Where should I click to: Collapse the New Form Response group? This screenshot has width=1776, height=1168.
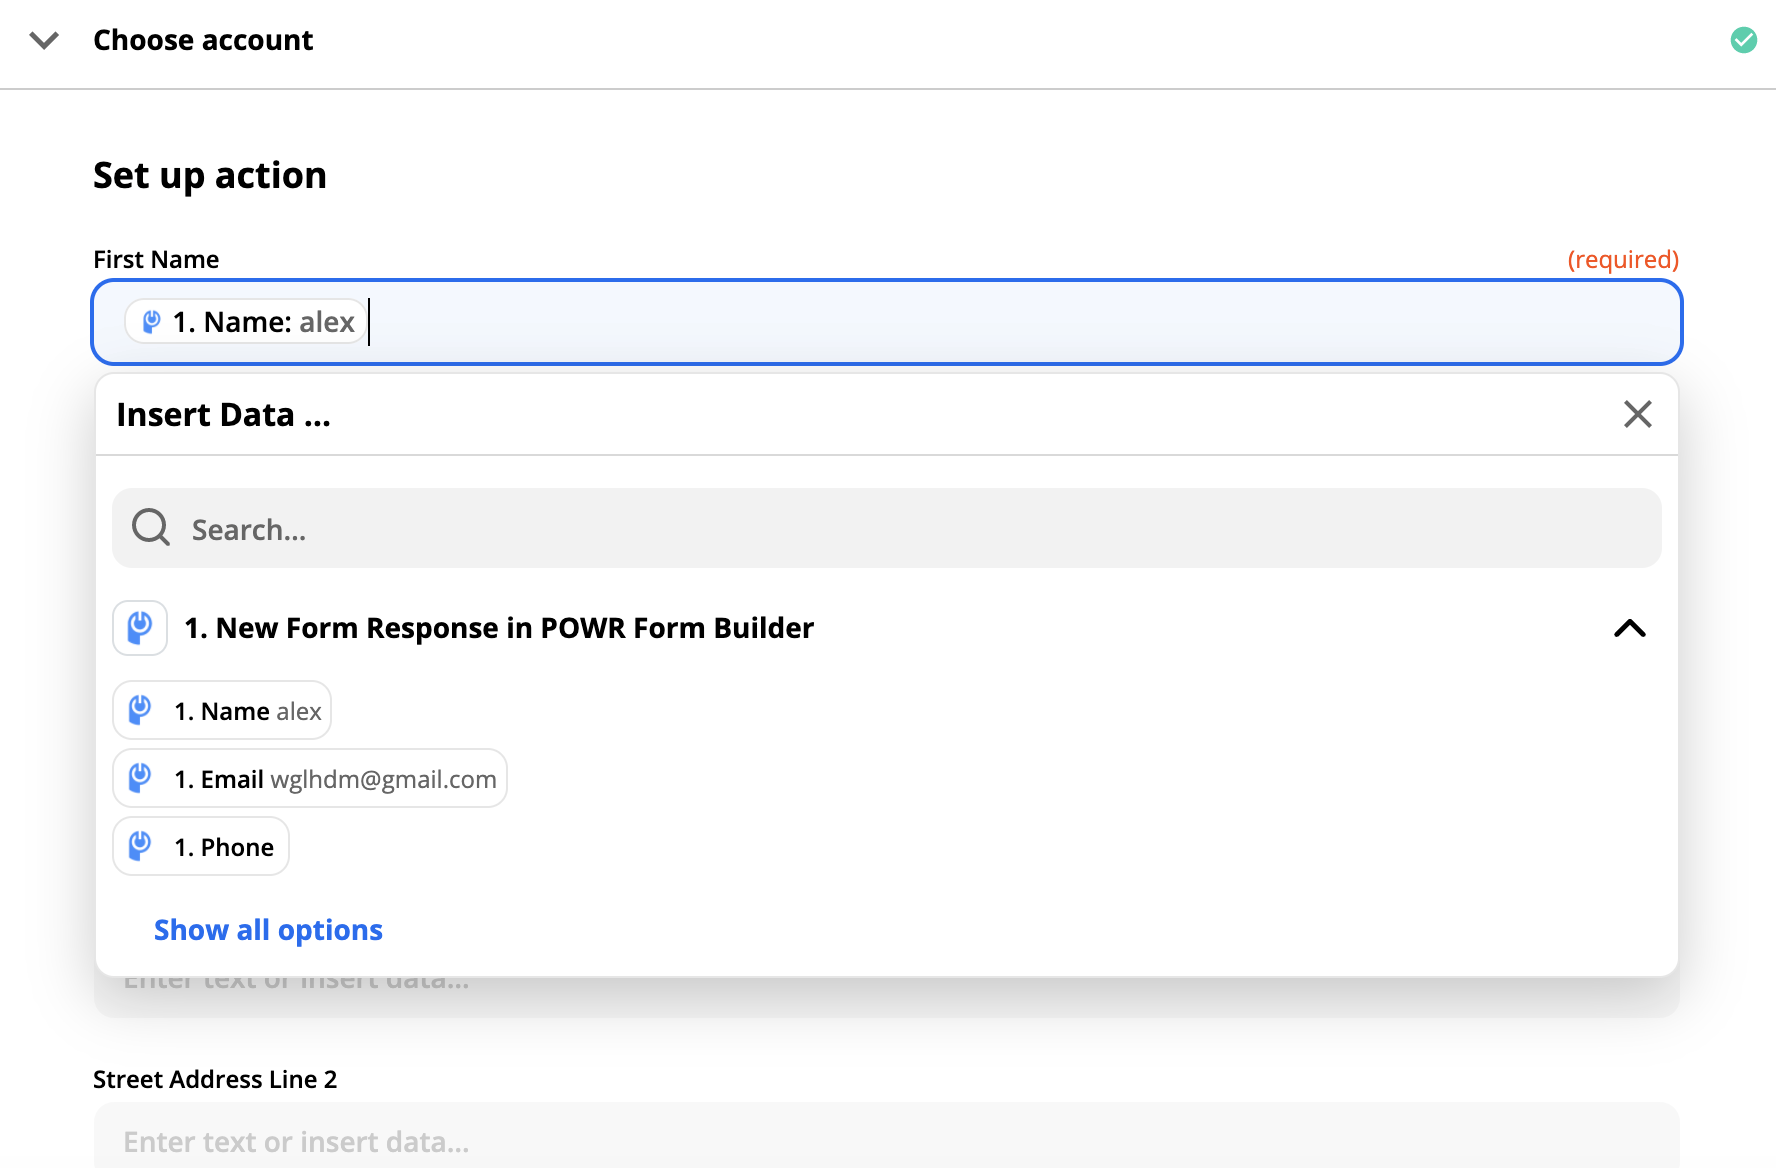(1630, 628)
